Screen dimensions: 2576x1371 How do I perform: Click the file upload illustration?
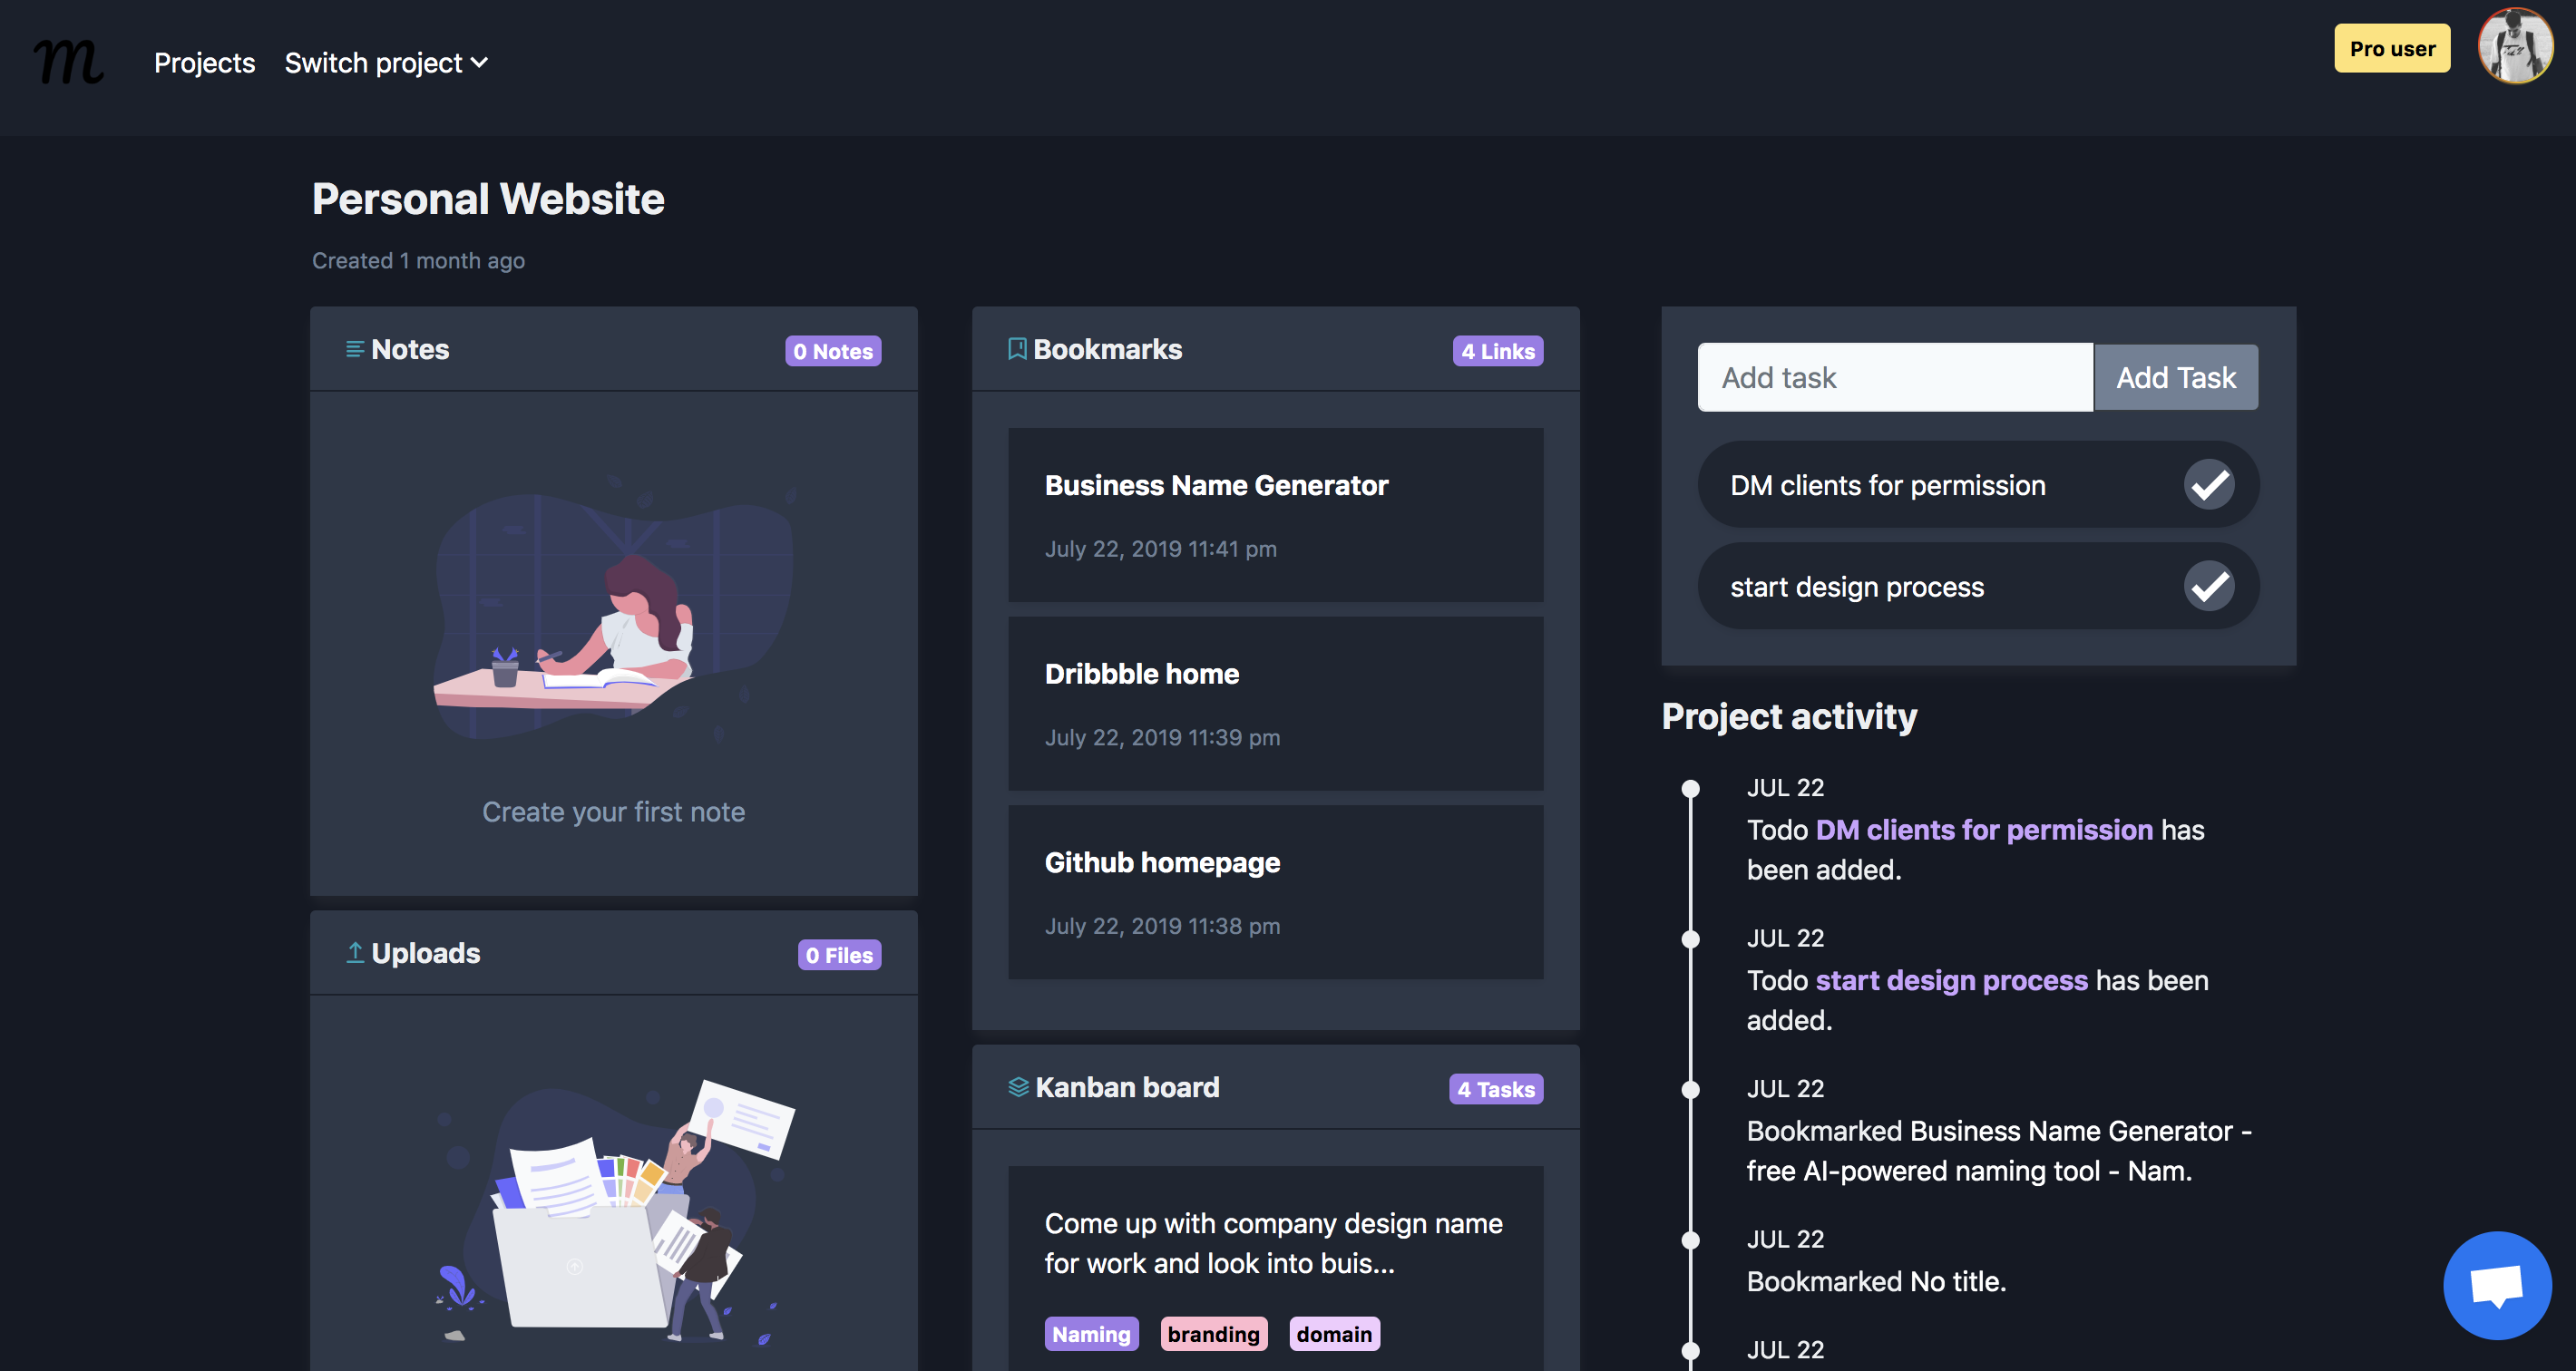614,1214
